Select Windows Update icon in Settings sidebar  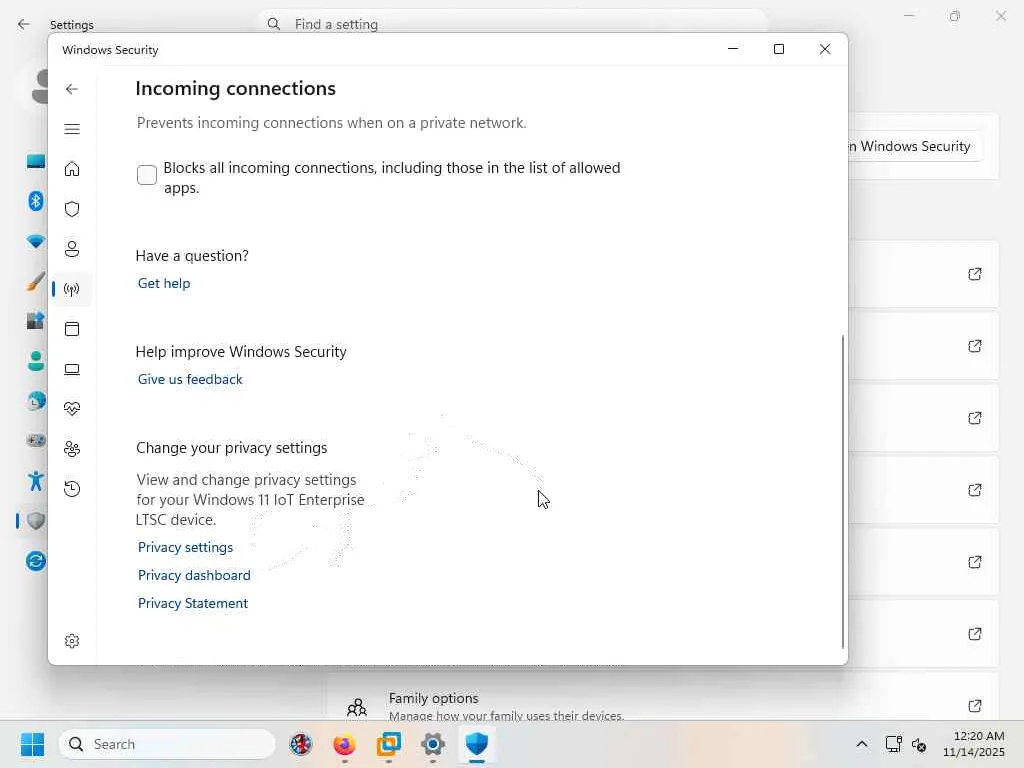click(x=36, y=561)
